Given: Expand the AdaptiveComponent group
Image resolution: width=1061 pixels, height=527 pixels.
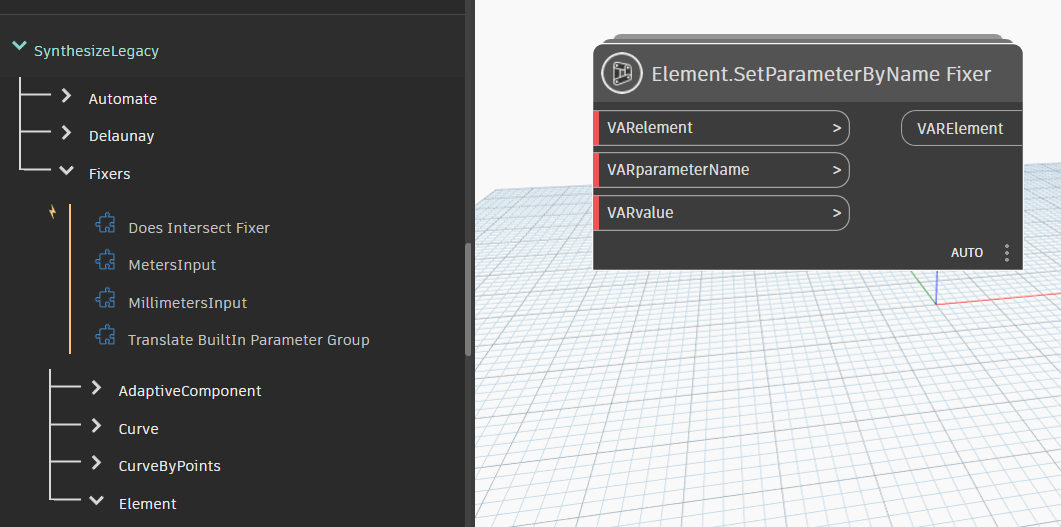Looking at the screenshot, I should click(95, 388).
